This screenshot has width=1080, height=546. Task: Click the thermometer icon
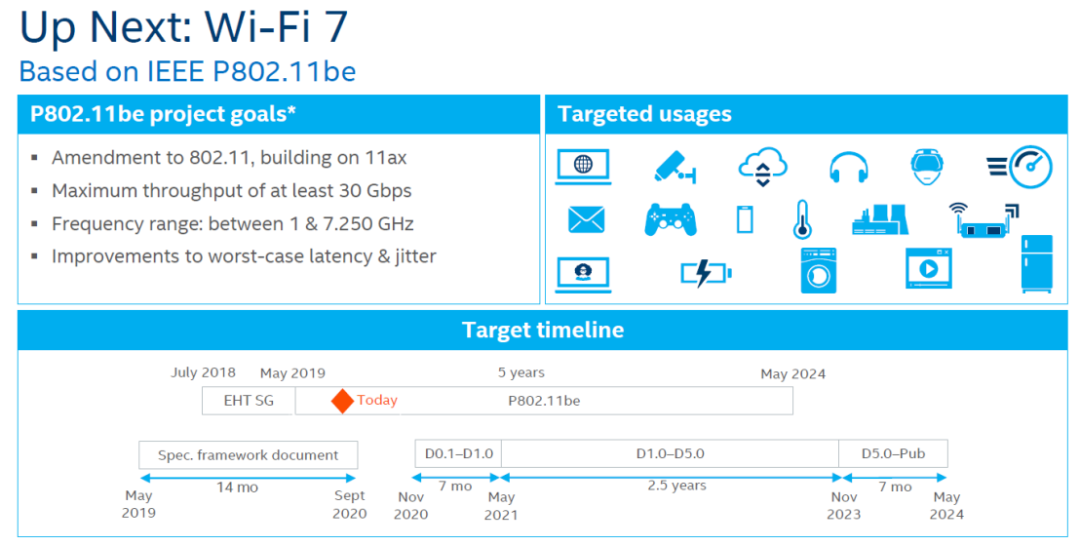(x=801, y=219)
